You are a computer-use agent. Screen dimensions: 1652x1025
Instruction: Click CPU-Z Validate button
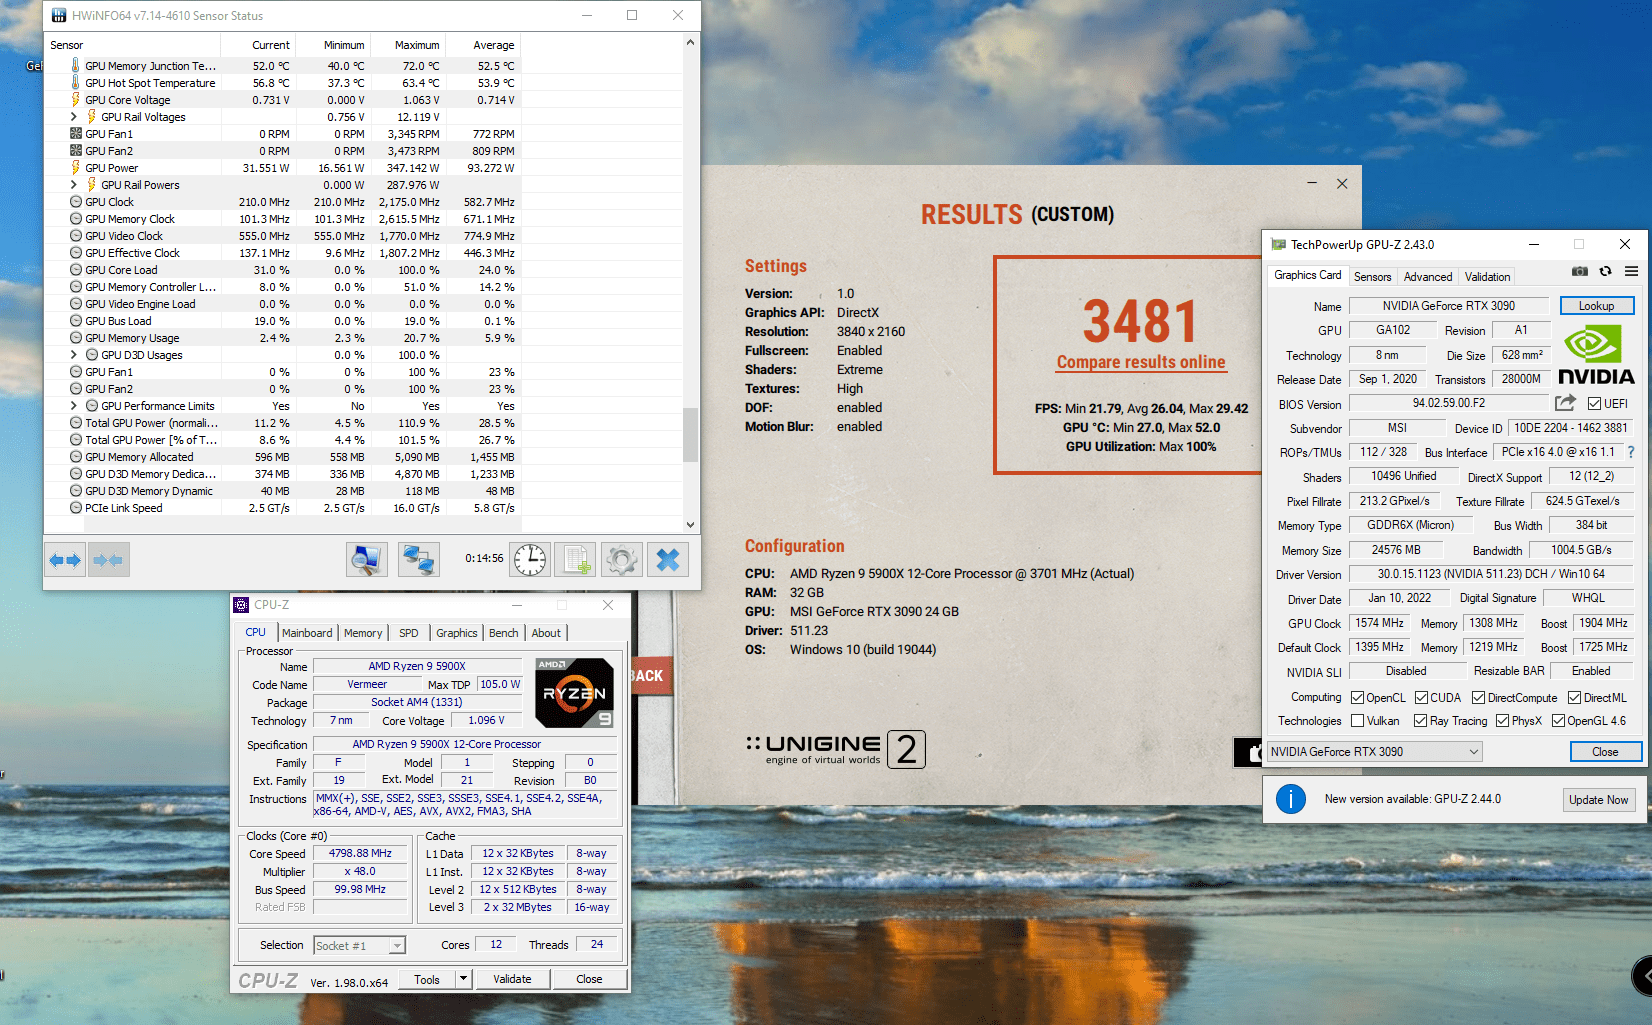(x=512, y=979)
